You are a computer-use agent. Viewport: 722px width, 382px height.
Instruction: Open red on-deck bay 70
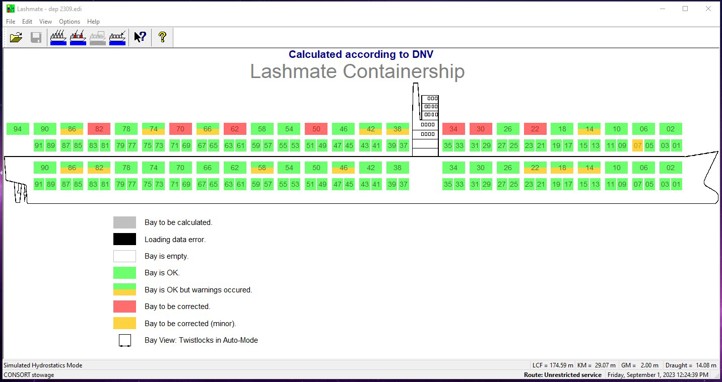click(x=180, y=129)
